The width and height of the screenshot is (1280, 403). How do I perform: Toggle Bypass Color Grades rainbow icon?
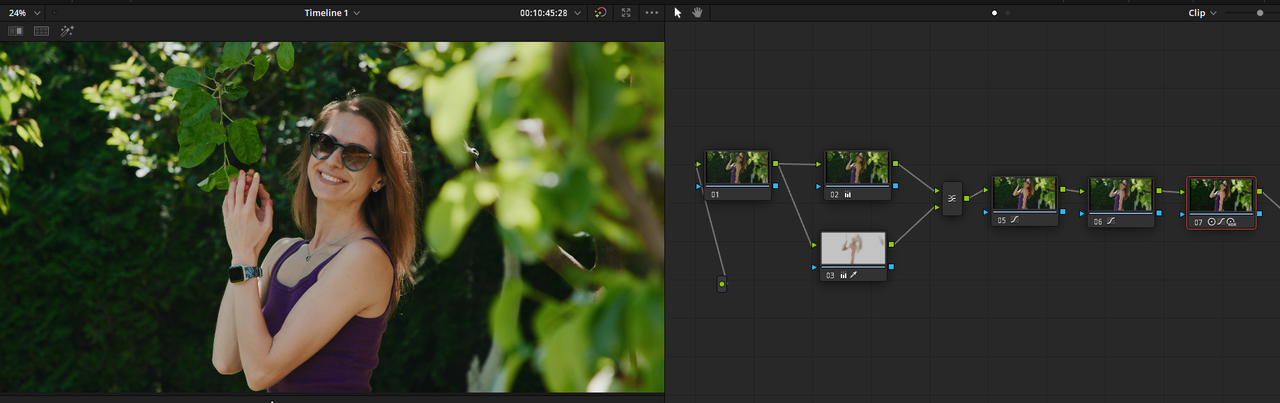pyautogui.click(x=600, y=13)
